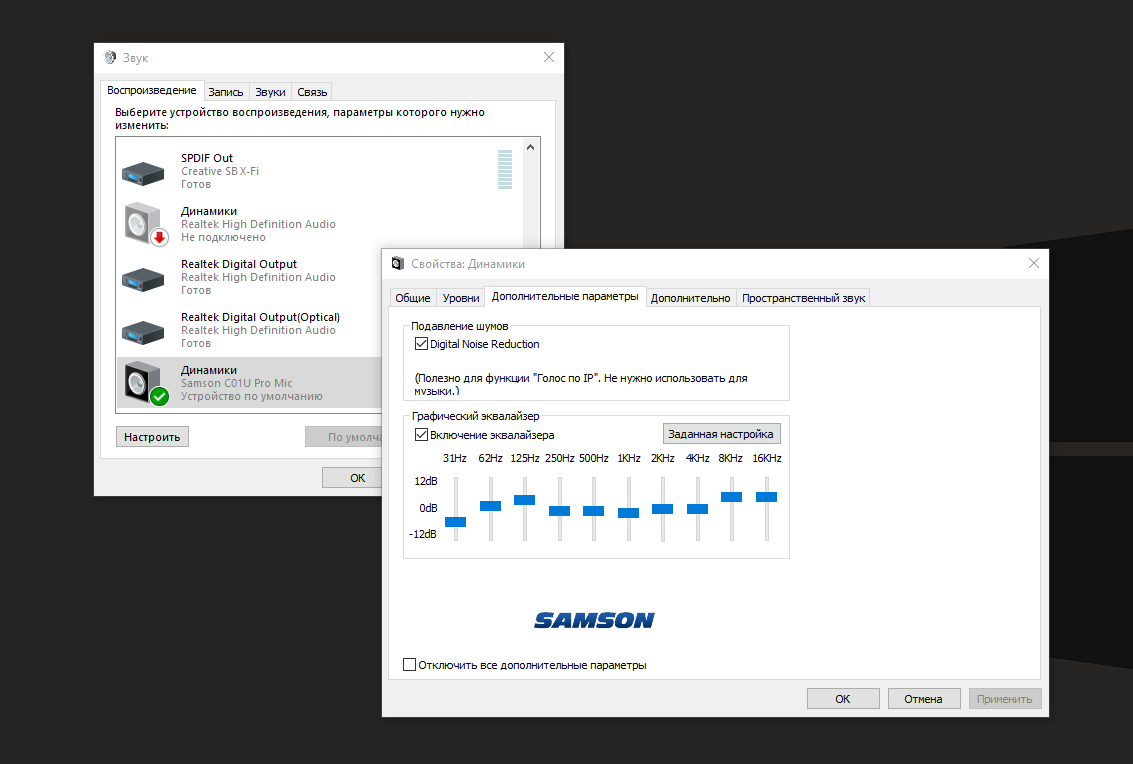Viewport: 1133px width, 764px height.
Task: Click the SPDIF Out volume level meter
Action: [505, 170]
